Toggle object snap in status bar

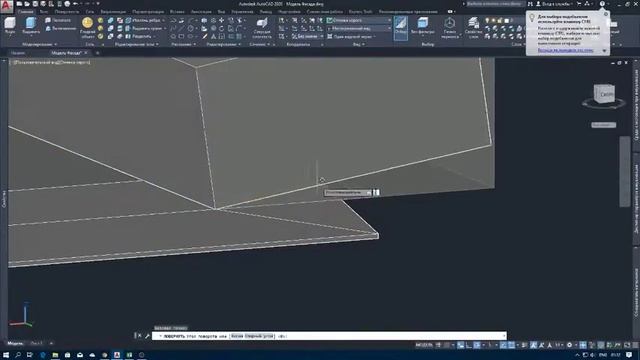(x=511, y=345)
